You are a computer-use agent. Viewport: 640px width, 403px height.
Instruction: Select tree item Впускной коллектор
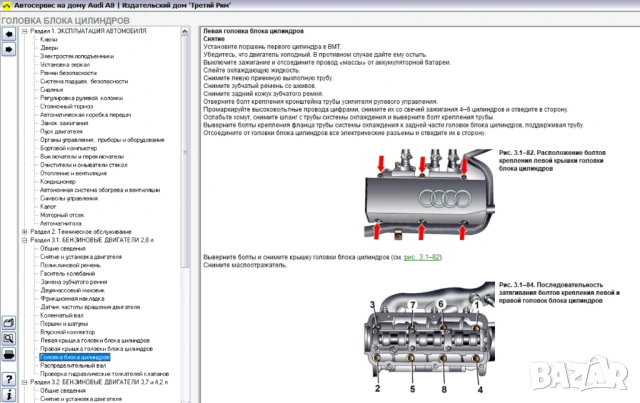67,332
